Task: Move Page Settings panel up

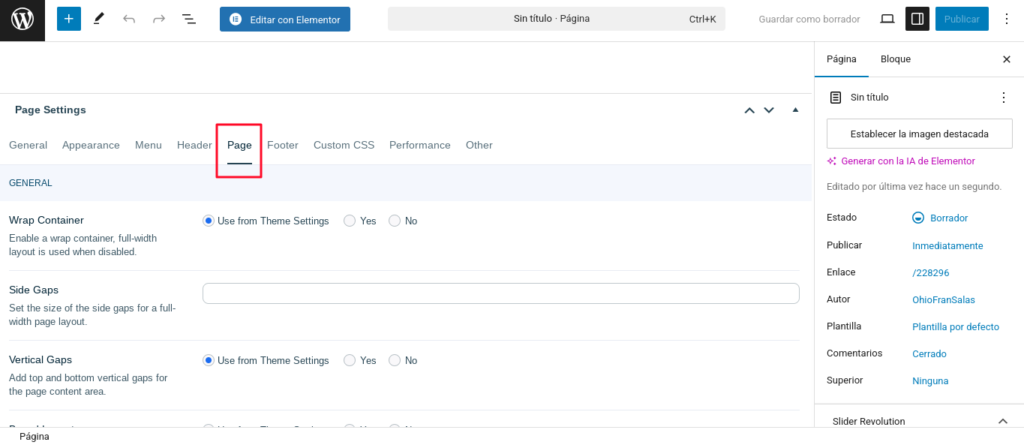Action: pos(750,110)
